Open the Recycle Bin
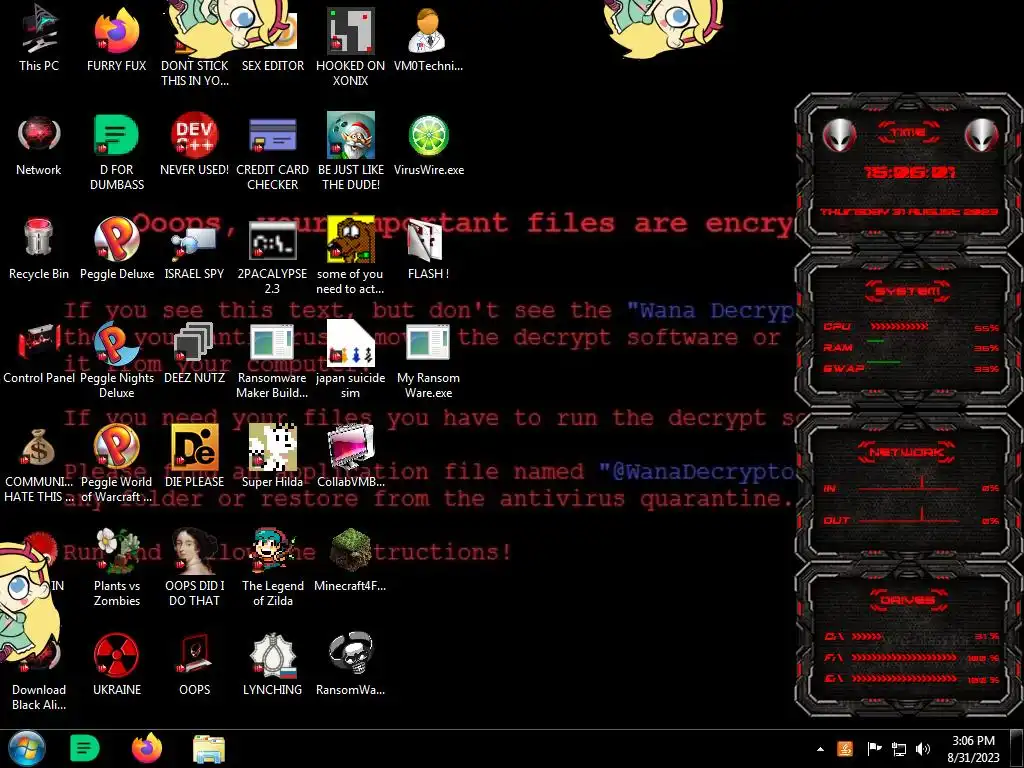Image resolution: width=1024 pixels, height=768 pixels. [39, 248]
